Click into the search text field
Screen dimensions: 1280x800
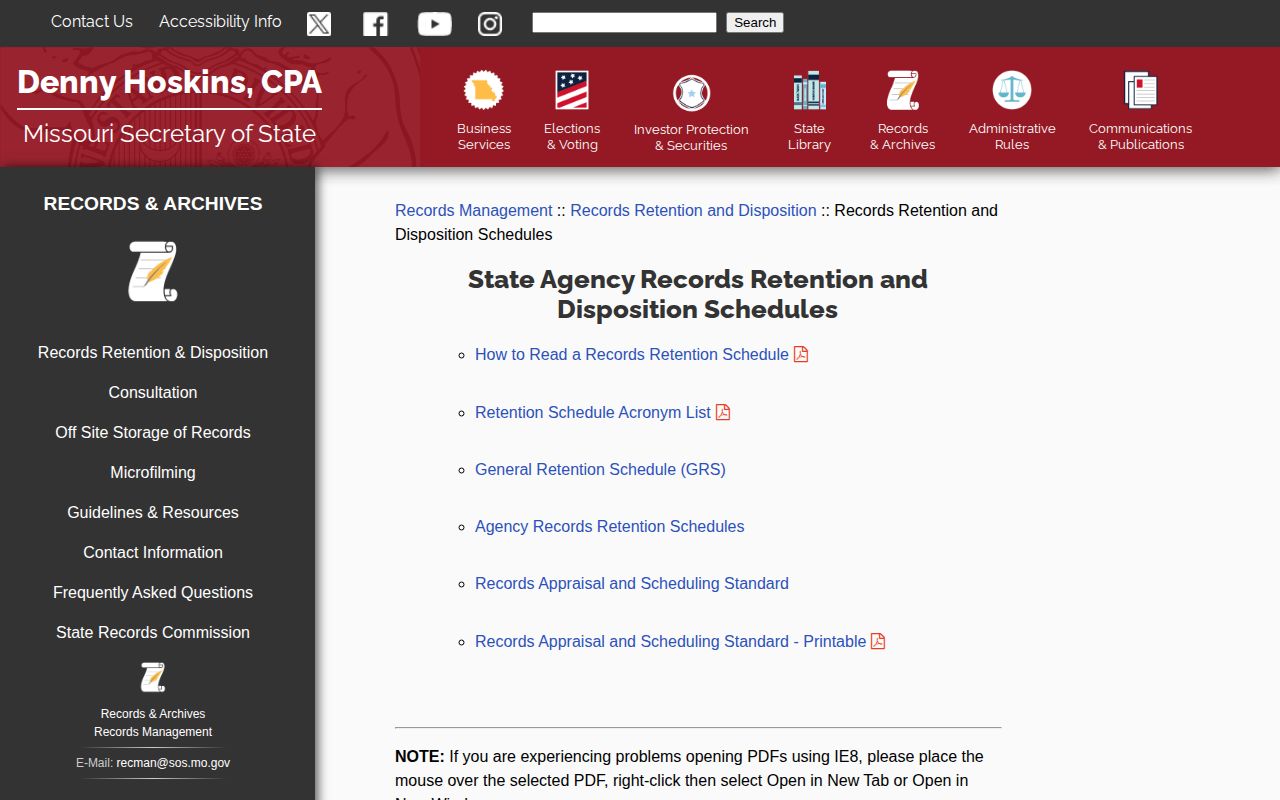[x=624, y=22]
